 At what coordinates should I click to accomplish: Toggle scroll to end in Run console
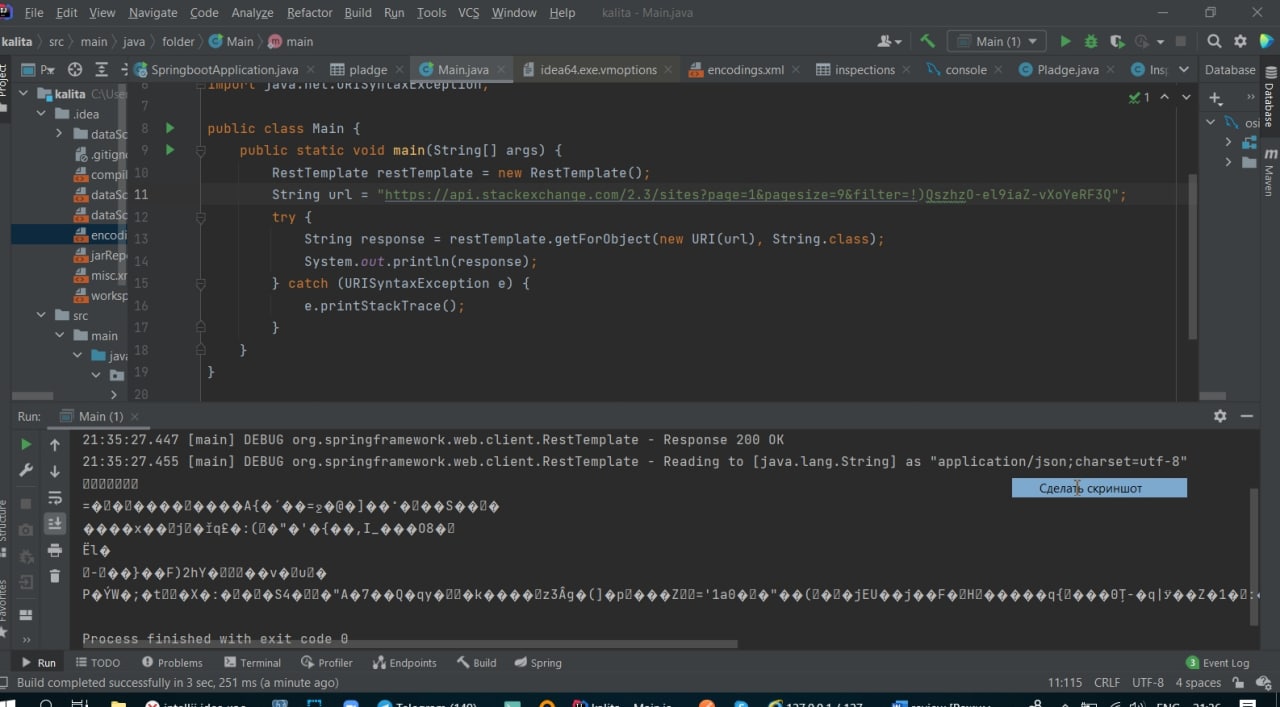55,523
